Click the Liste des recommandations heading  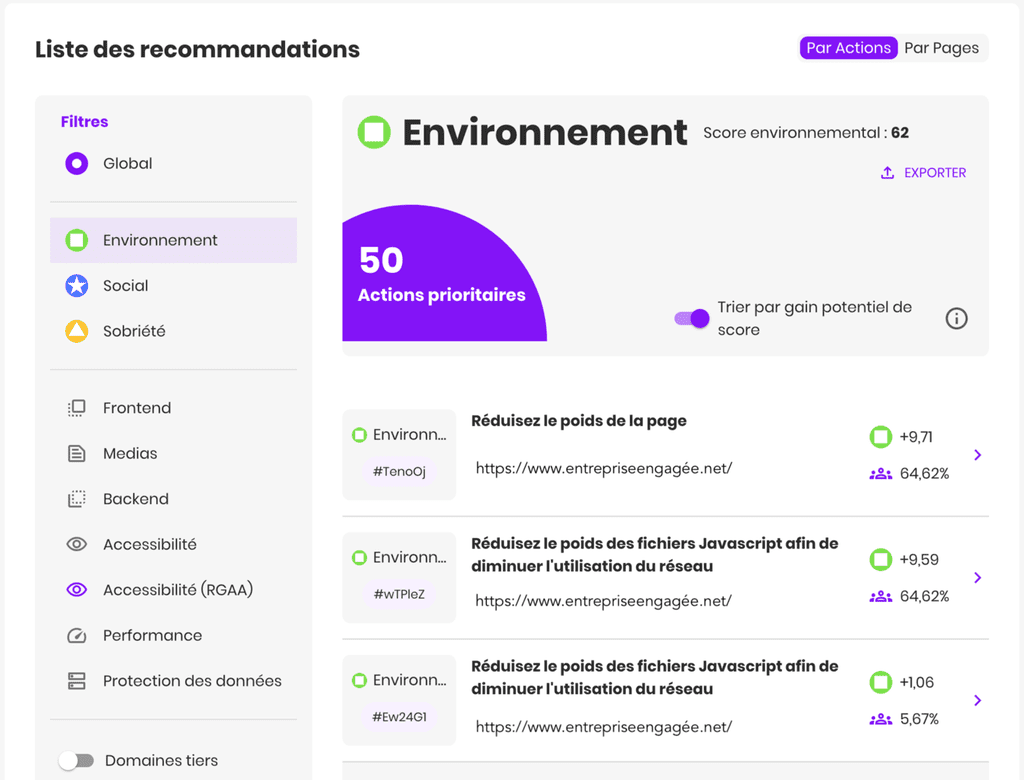point(197,50)
